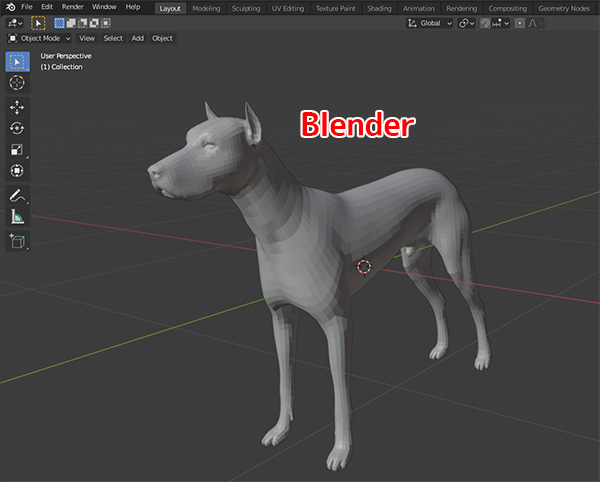Select the Cursor tool in toolbar
This screenshot has height=482, width=600.
pyautogui.click(x=17, y=83)
